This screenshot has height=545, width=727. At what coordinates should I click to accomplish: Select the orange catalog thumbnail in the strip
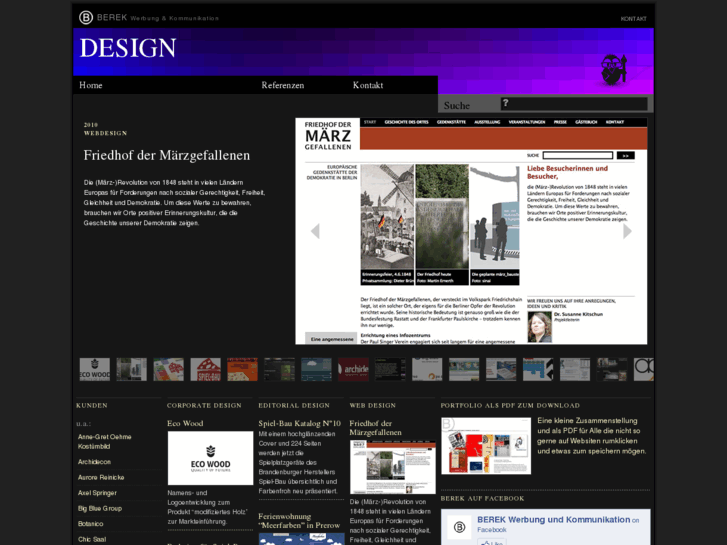click(242, 369)
